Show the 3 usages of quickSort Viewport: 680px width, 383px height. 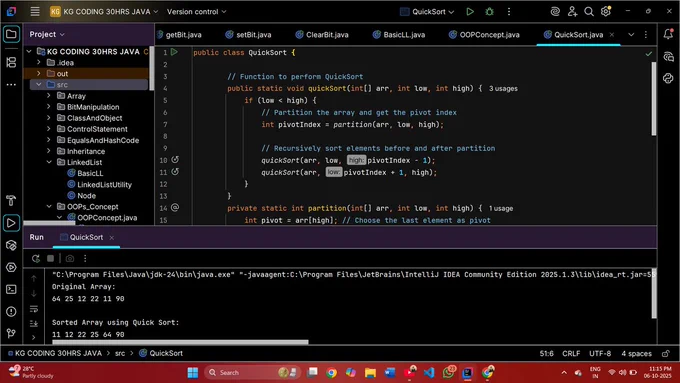click(x=503, y=88)
